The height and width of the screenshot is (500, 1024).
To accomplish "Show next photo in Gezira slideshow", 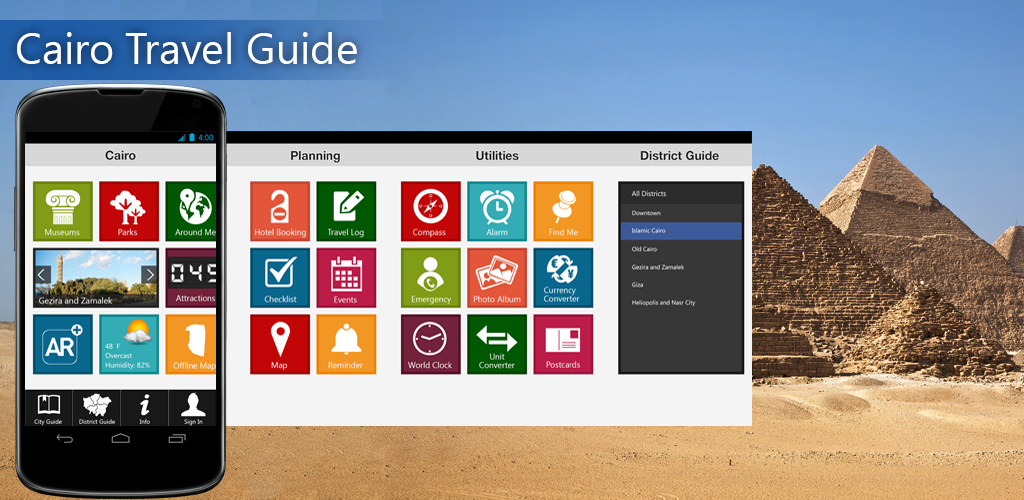I will click(149, 275).
